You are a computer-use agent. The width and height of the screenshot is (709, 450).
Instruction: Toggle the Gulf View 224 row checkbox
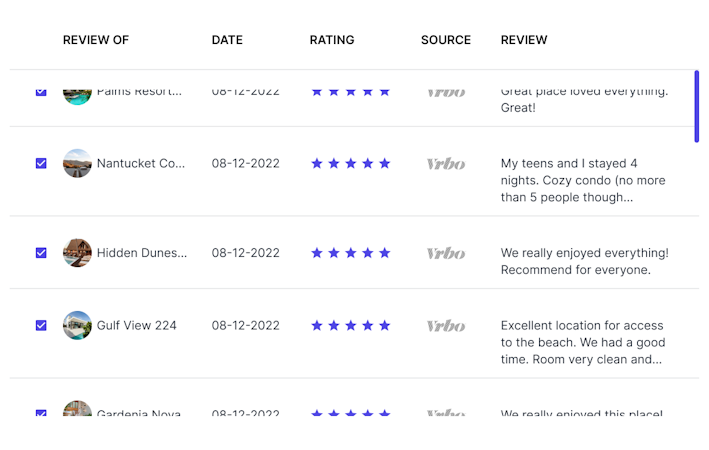pos(41,325)
